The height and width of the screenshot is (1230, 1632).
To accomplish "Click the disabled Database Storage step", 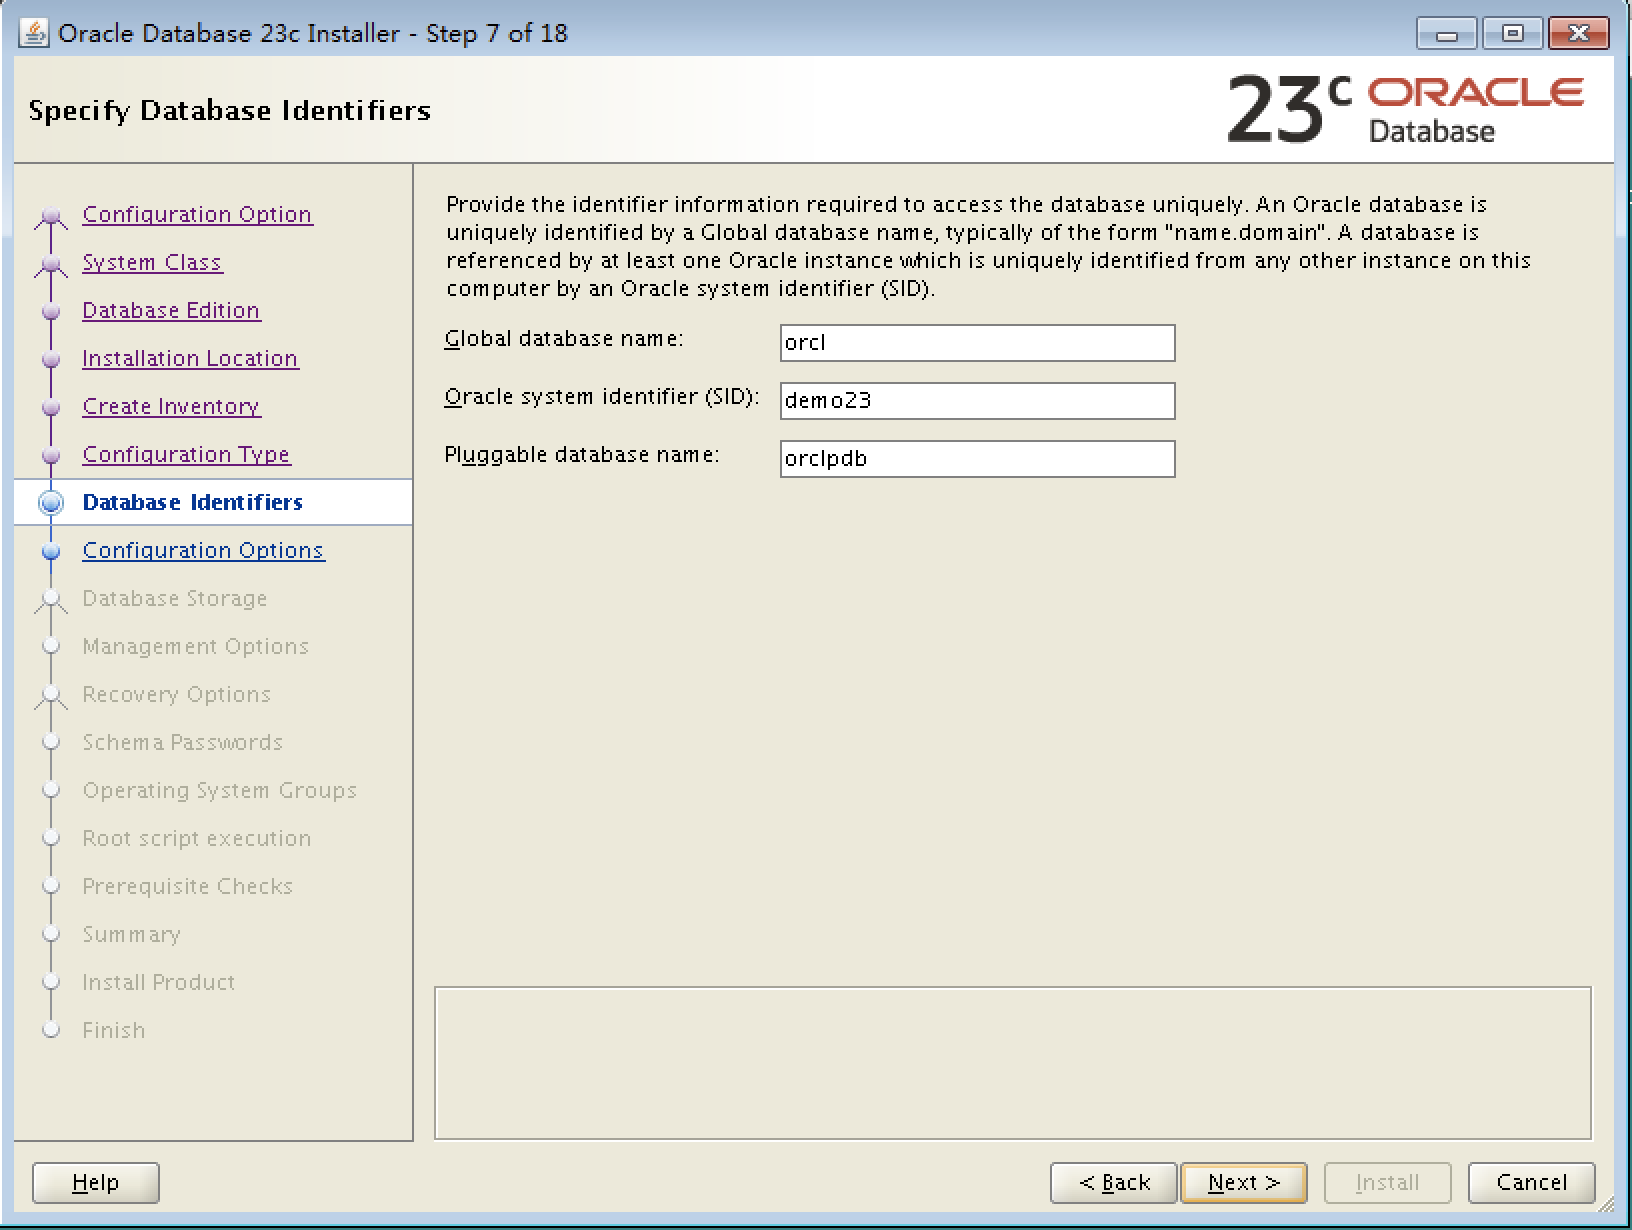I will point(175,598).
